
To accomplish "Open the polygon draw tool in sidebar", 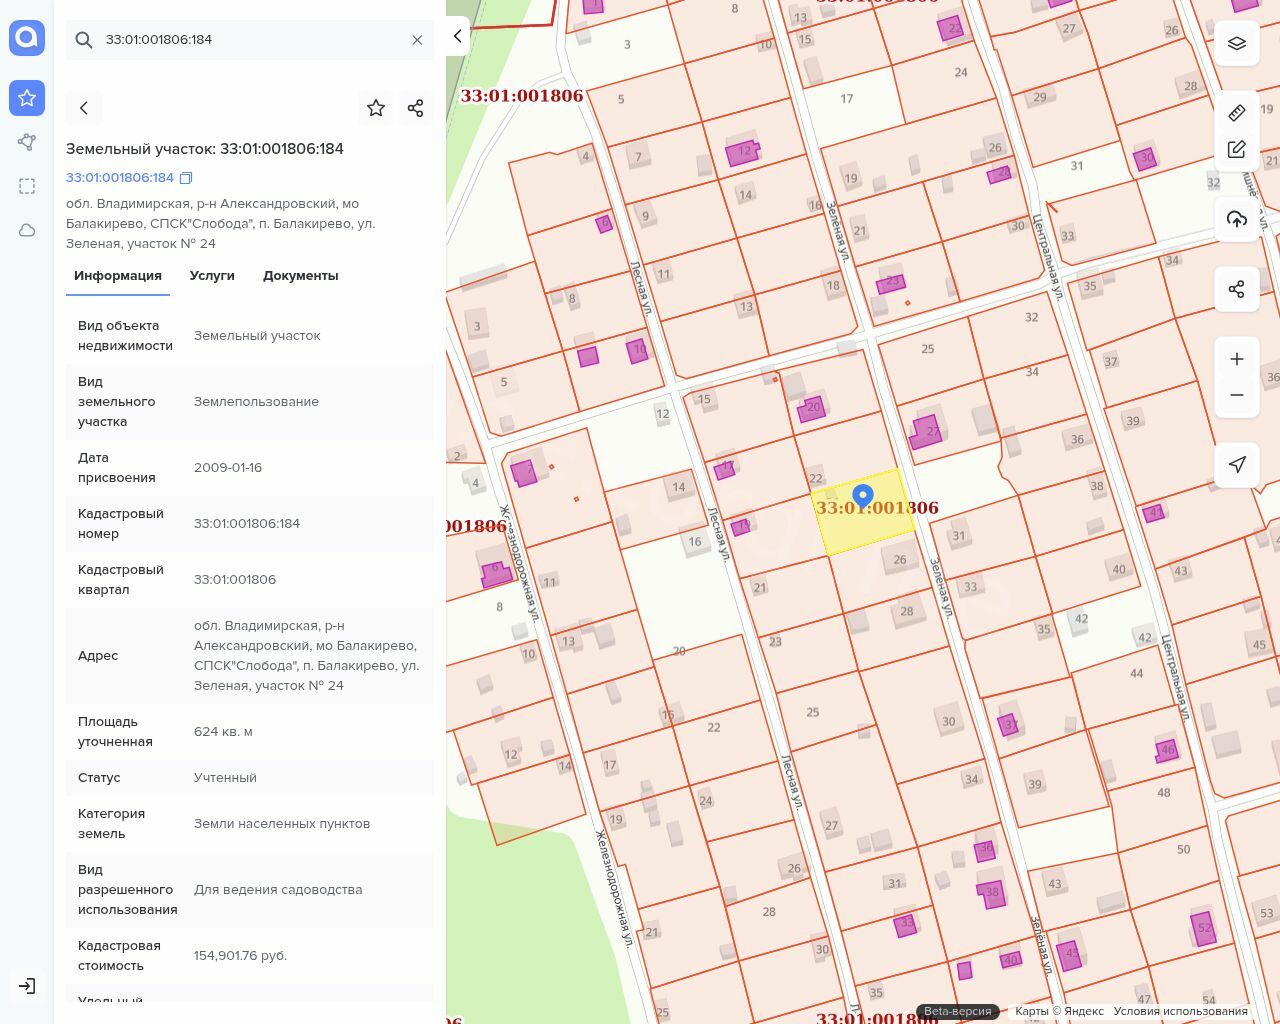I will coord(27,142).
